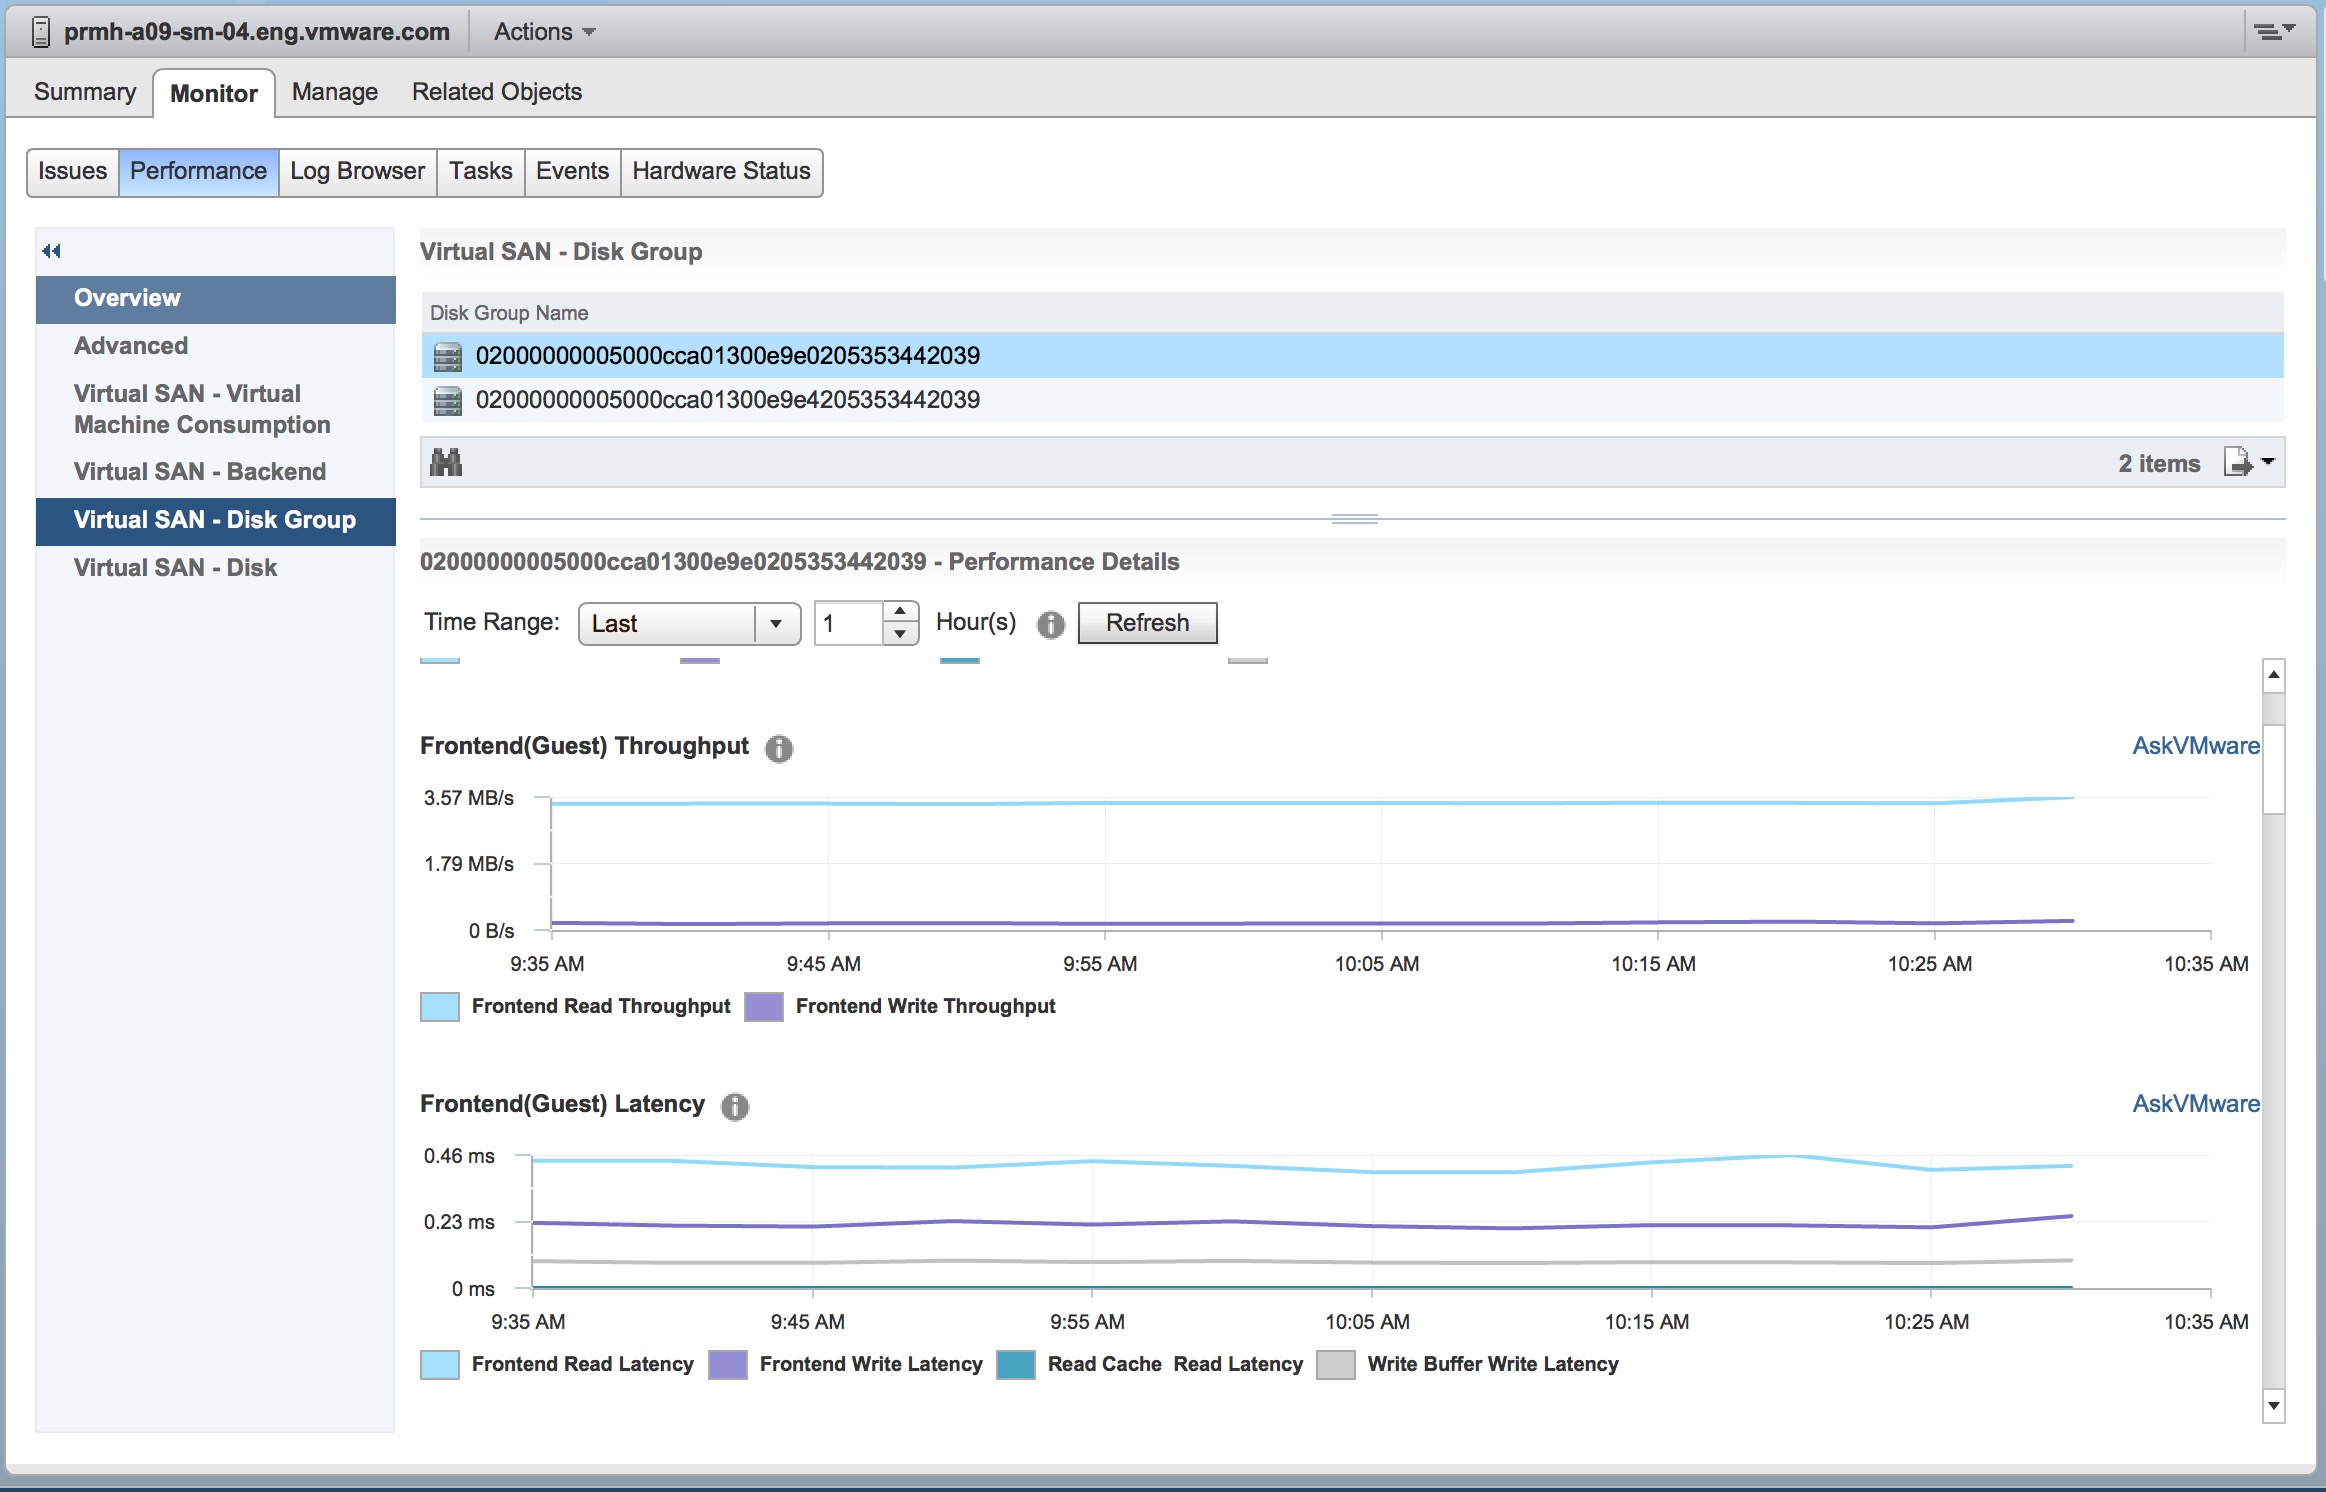Open the AskVMware link for Throughput
Screen dimensions: 2326x1492
(2195, 746)
